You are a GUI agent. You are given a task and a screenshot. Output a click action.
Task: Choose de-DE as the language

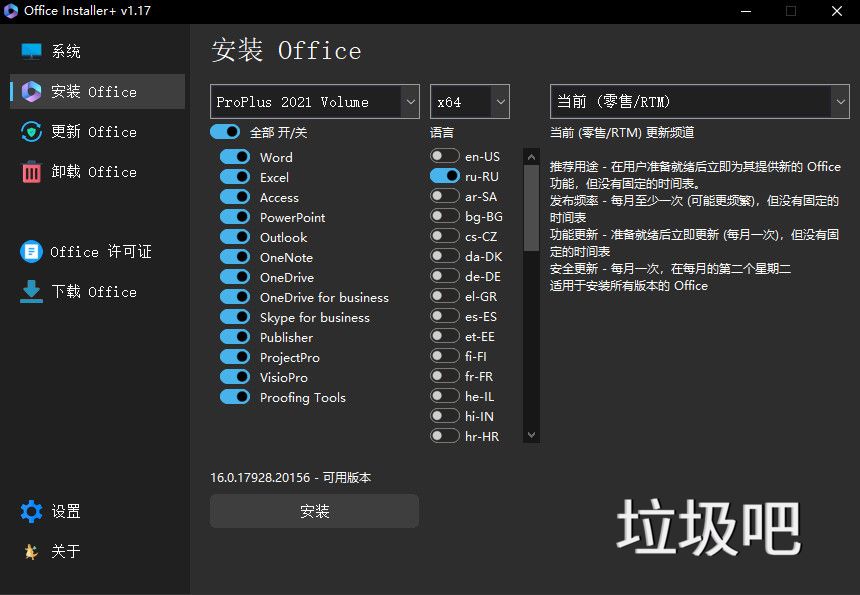[x=443, y=276]
